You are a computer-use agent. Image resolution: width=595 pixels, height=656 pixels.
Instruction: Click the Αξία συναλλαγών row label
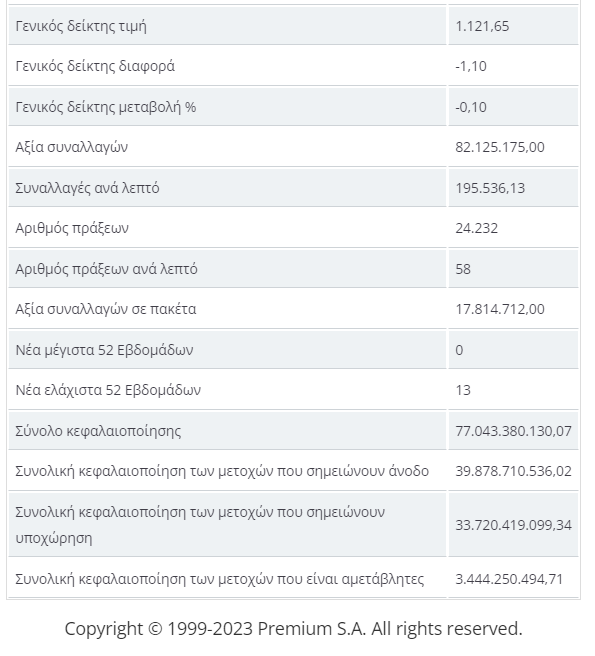coord(72,147)
